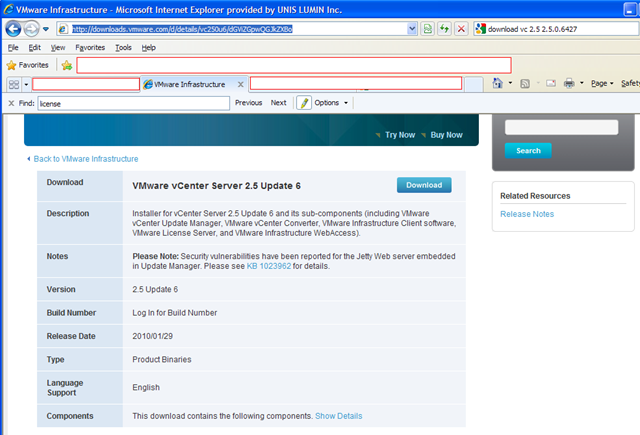This screenshot has height=435, width=640.
Task: Follow 'Back to VMware Infrastructure' link
Action: click(86, 159)
